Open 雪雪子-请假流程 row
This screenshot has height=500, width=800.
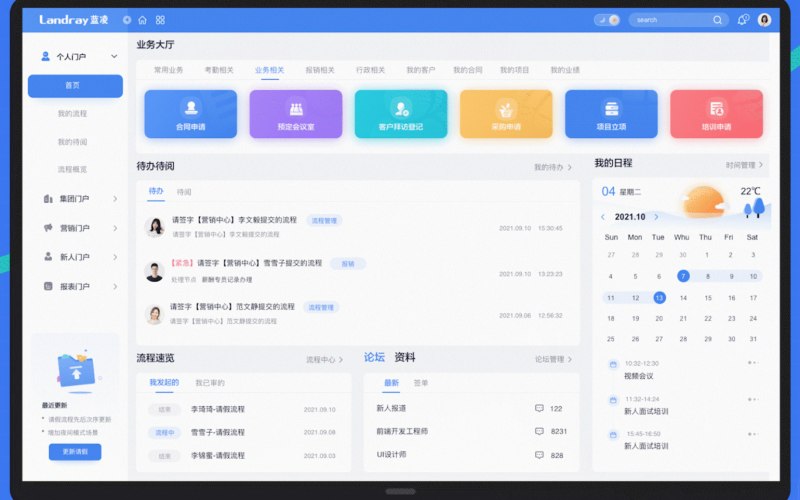(243, 432)
